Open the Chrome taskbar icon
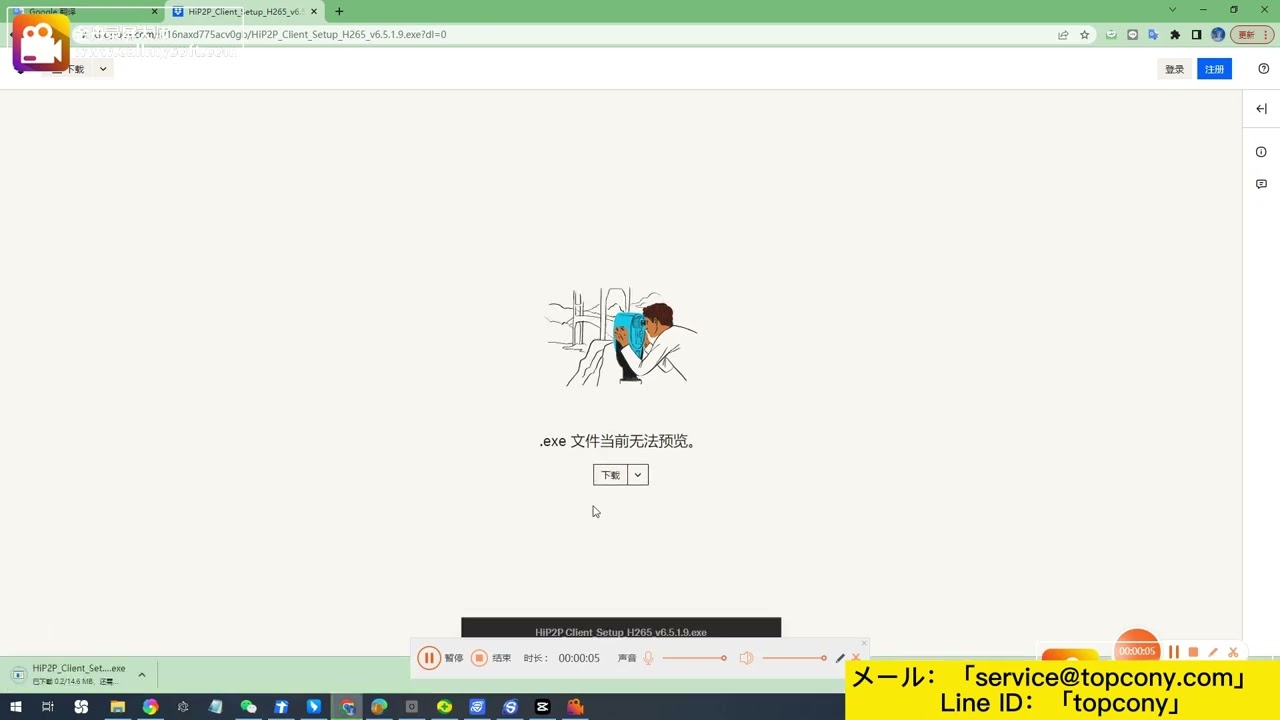 347,707
